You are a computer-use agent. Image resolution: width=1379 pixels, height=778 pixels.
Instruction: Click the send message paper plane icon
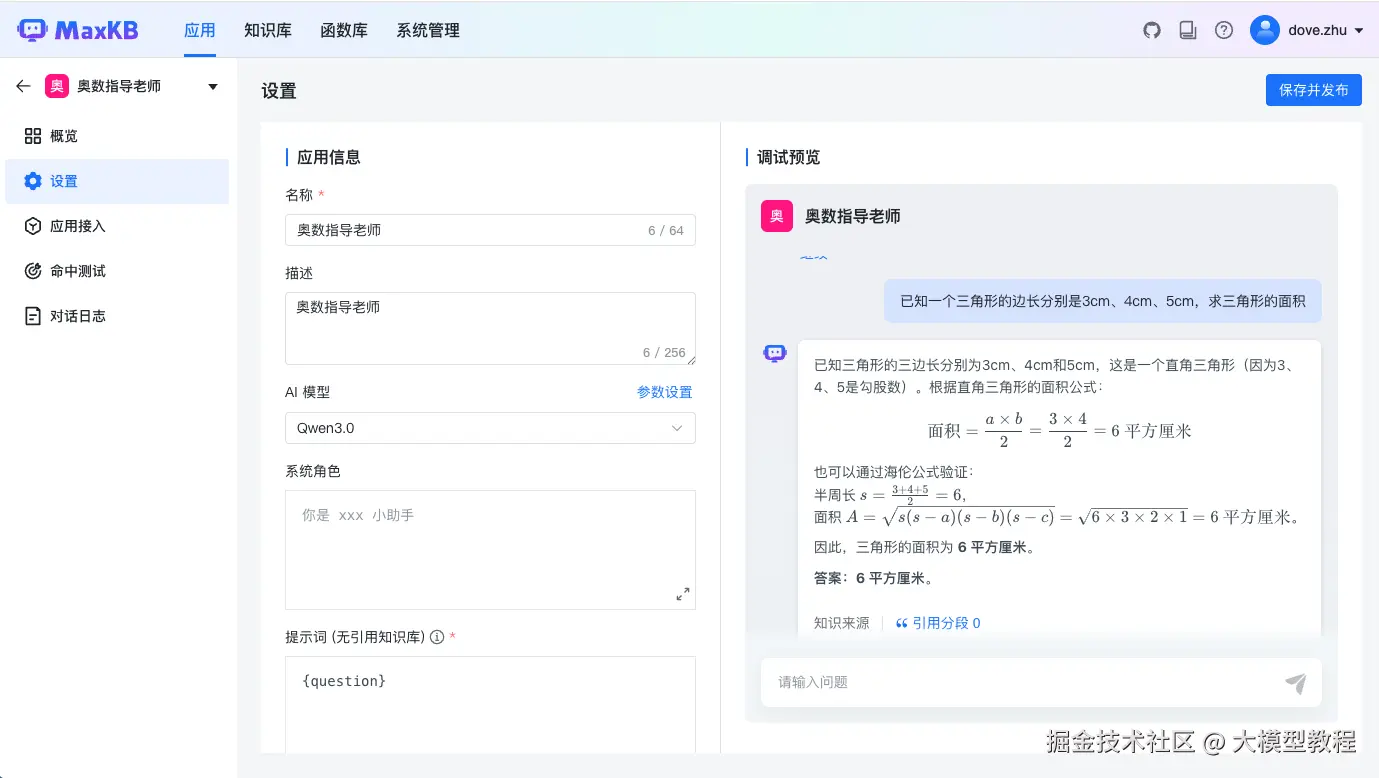(x=1295, y=683)
